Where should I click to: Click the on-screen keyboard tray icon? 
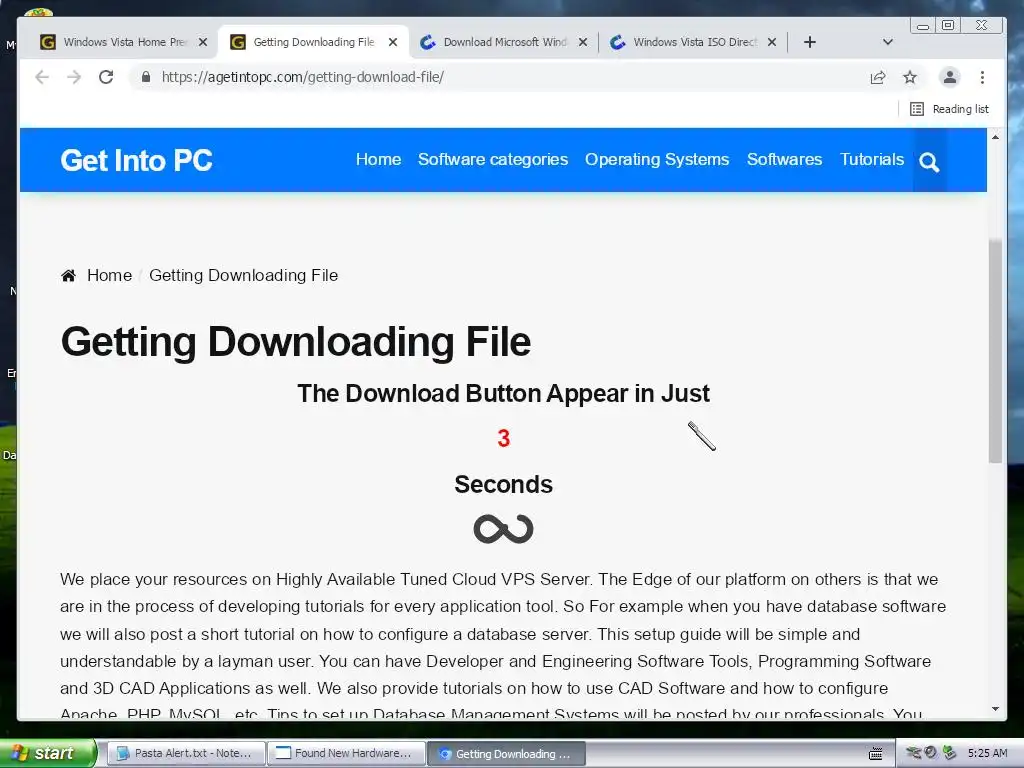click(x=876, y=754)
